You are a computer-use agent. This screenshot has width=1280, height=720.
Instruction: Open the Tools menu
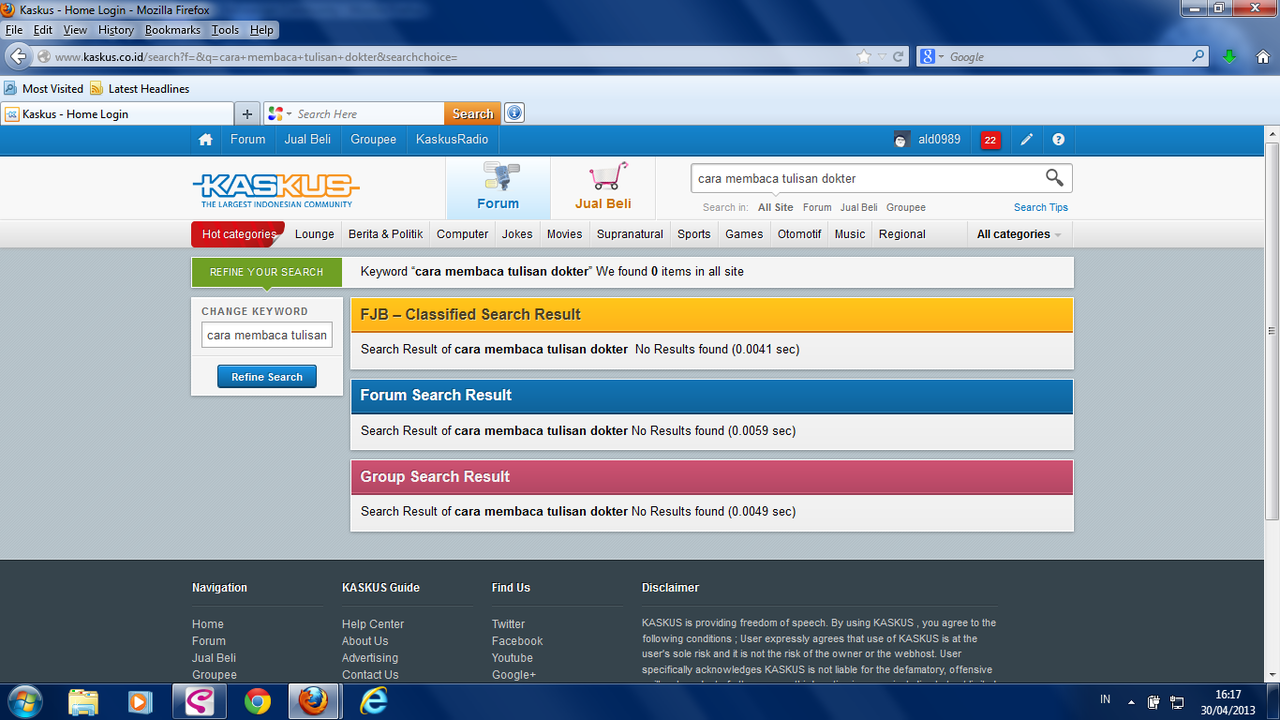(x=225, y=30)
